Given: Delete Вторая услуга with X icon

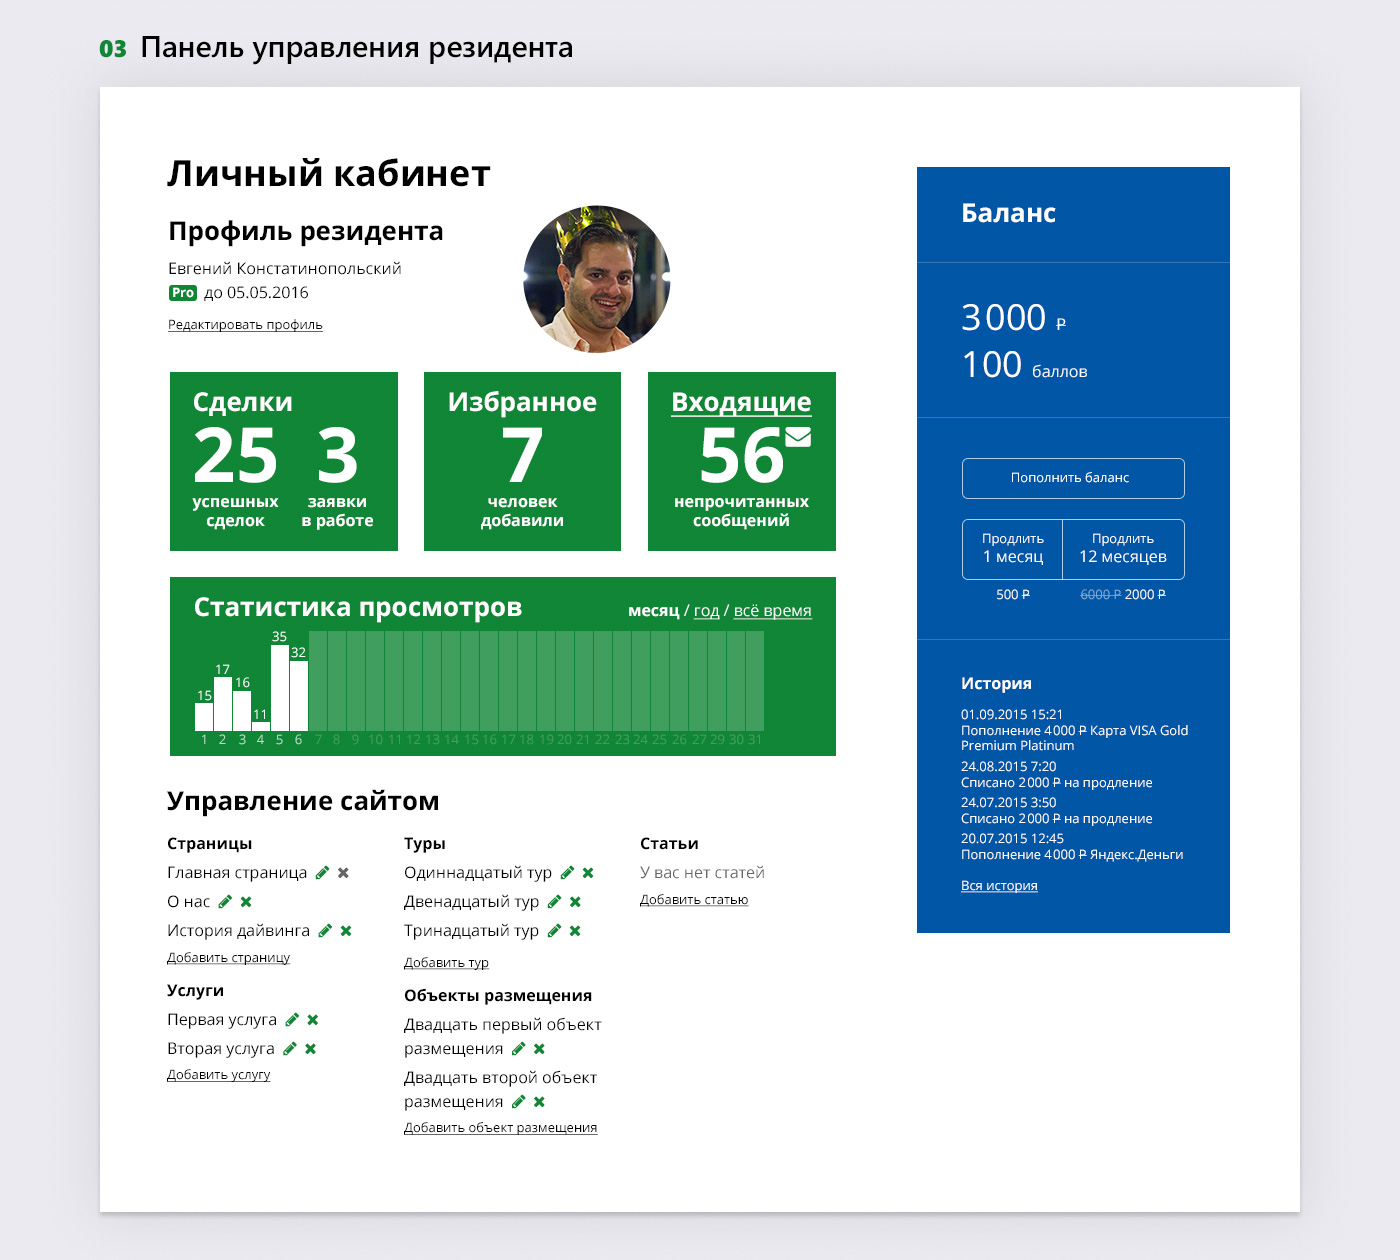Looking at the screenshot, I should pyautogui.click(x=310, y=1049).
